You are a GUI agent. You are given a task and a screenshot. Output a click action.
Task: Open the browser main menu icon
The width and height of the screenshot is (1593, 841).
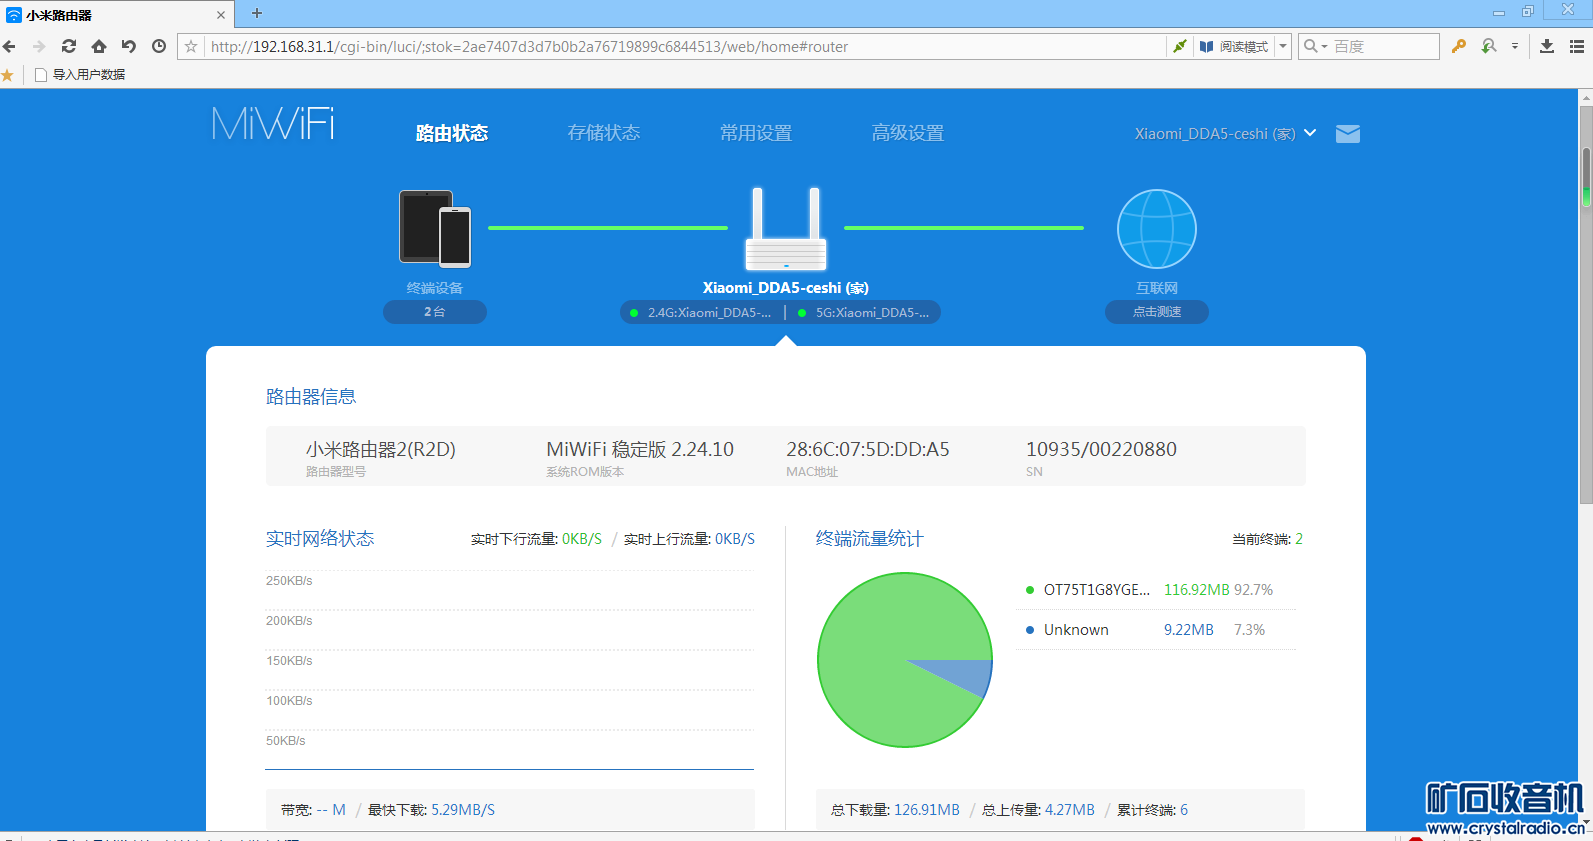[x=1577, y=46]
